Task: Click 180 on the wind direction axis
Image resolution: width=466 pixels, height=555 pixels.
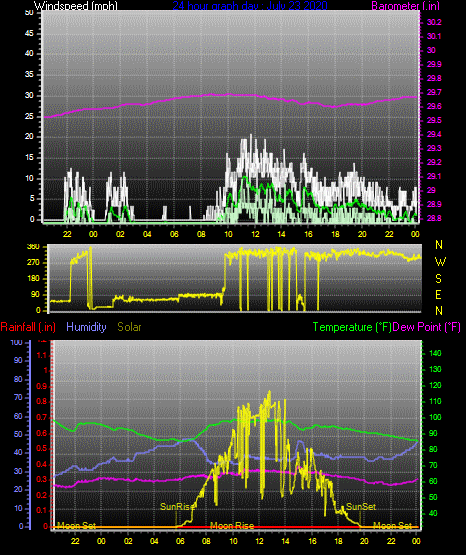Action: coord(33,279)
